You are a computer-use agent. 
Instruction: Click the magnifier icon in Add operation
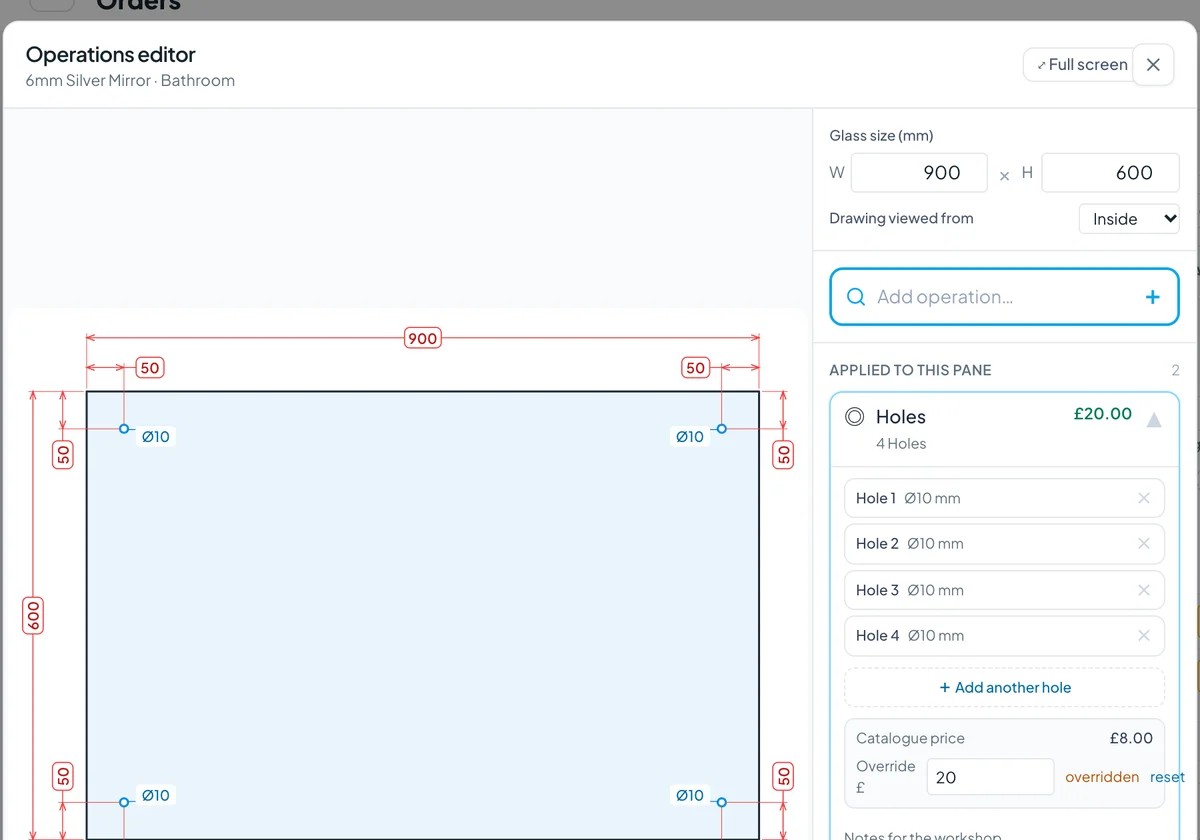click(x=856, y=297)
